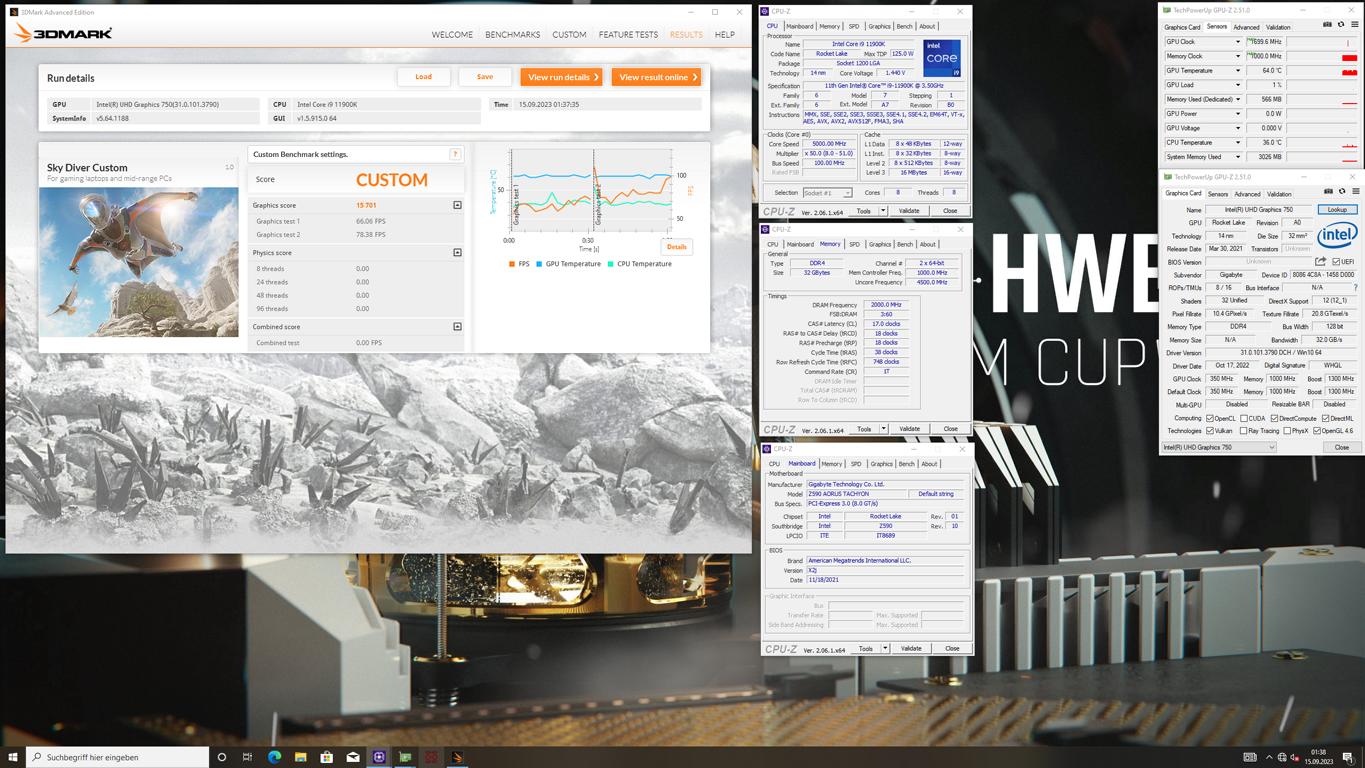Switch to BENCHMARKS tab in 3DMark
Image resolution: width=1365 pixels, height=768 pixels.
(x=512, y=35)
